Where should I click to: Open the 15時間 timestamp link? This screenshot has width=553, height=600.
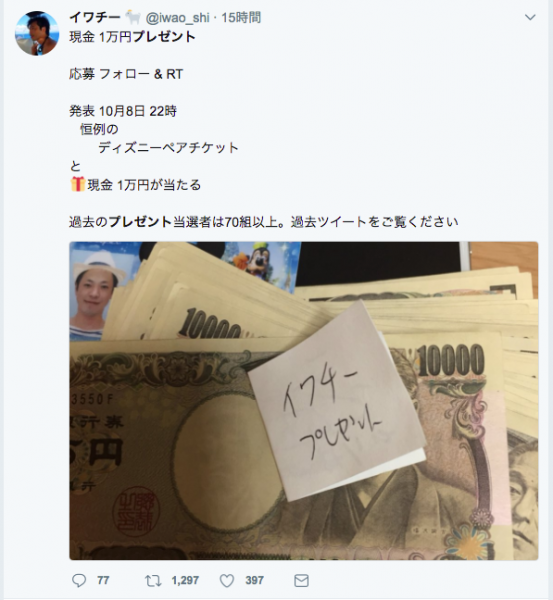click(241, 18)
